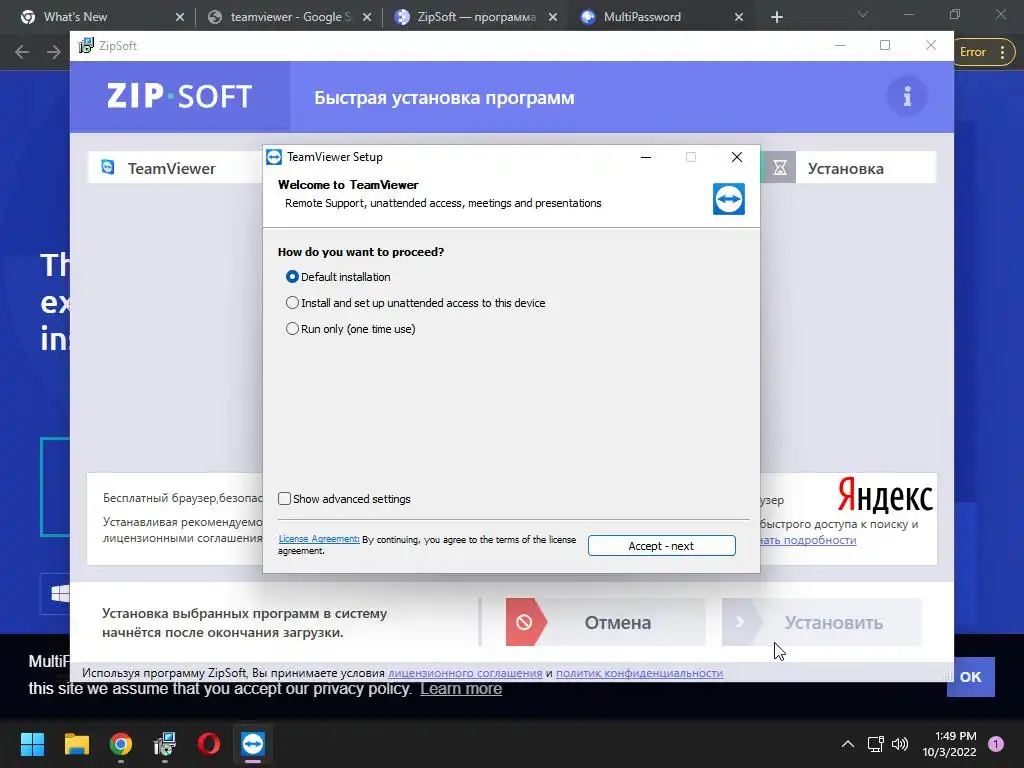The height and width of the screenshot is (768, 1024).
Task: Close the ZipSoft browser tab
Action: pyautogui.click(x=553, y=18)
